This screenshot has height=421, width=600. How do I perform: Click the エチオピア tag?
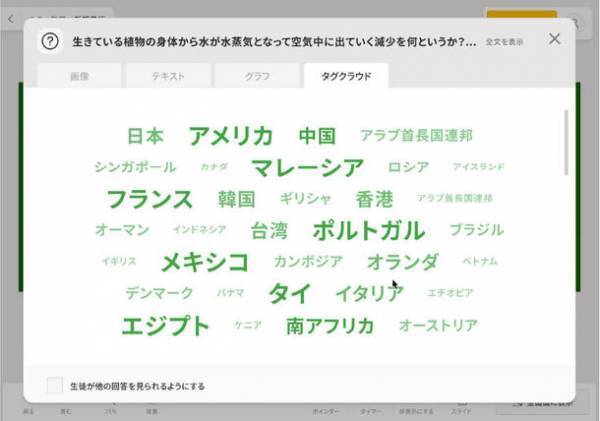coord(450,293)
